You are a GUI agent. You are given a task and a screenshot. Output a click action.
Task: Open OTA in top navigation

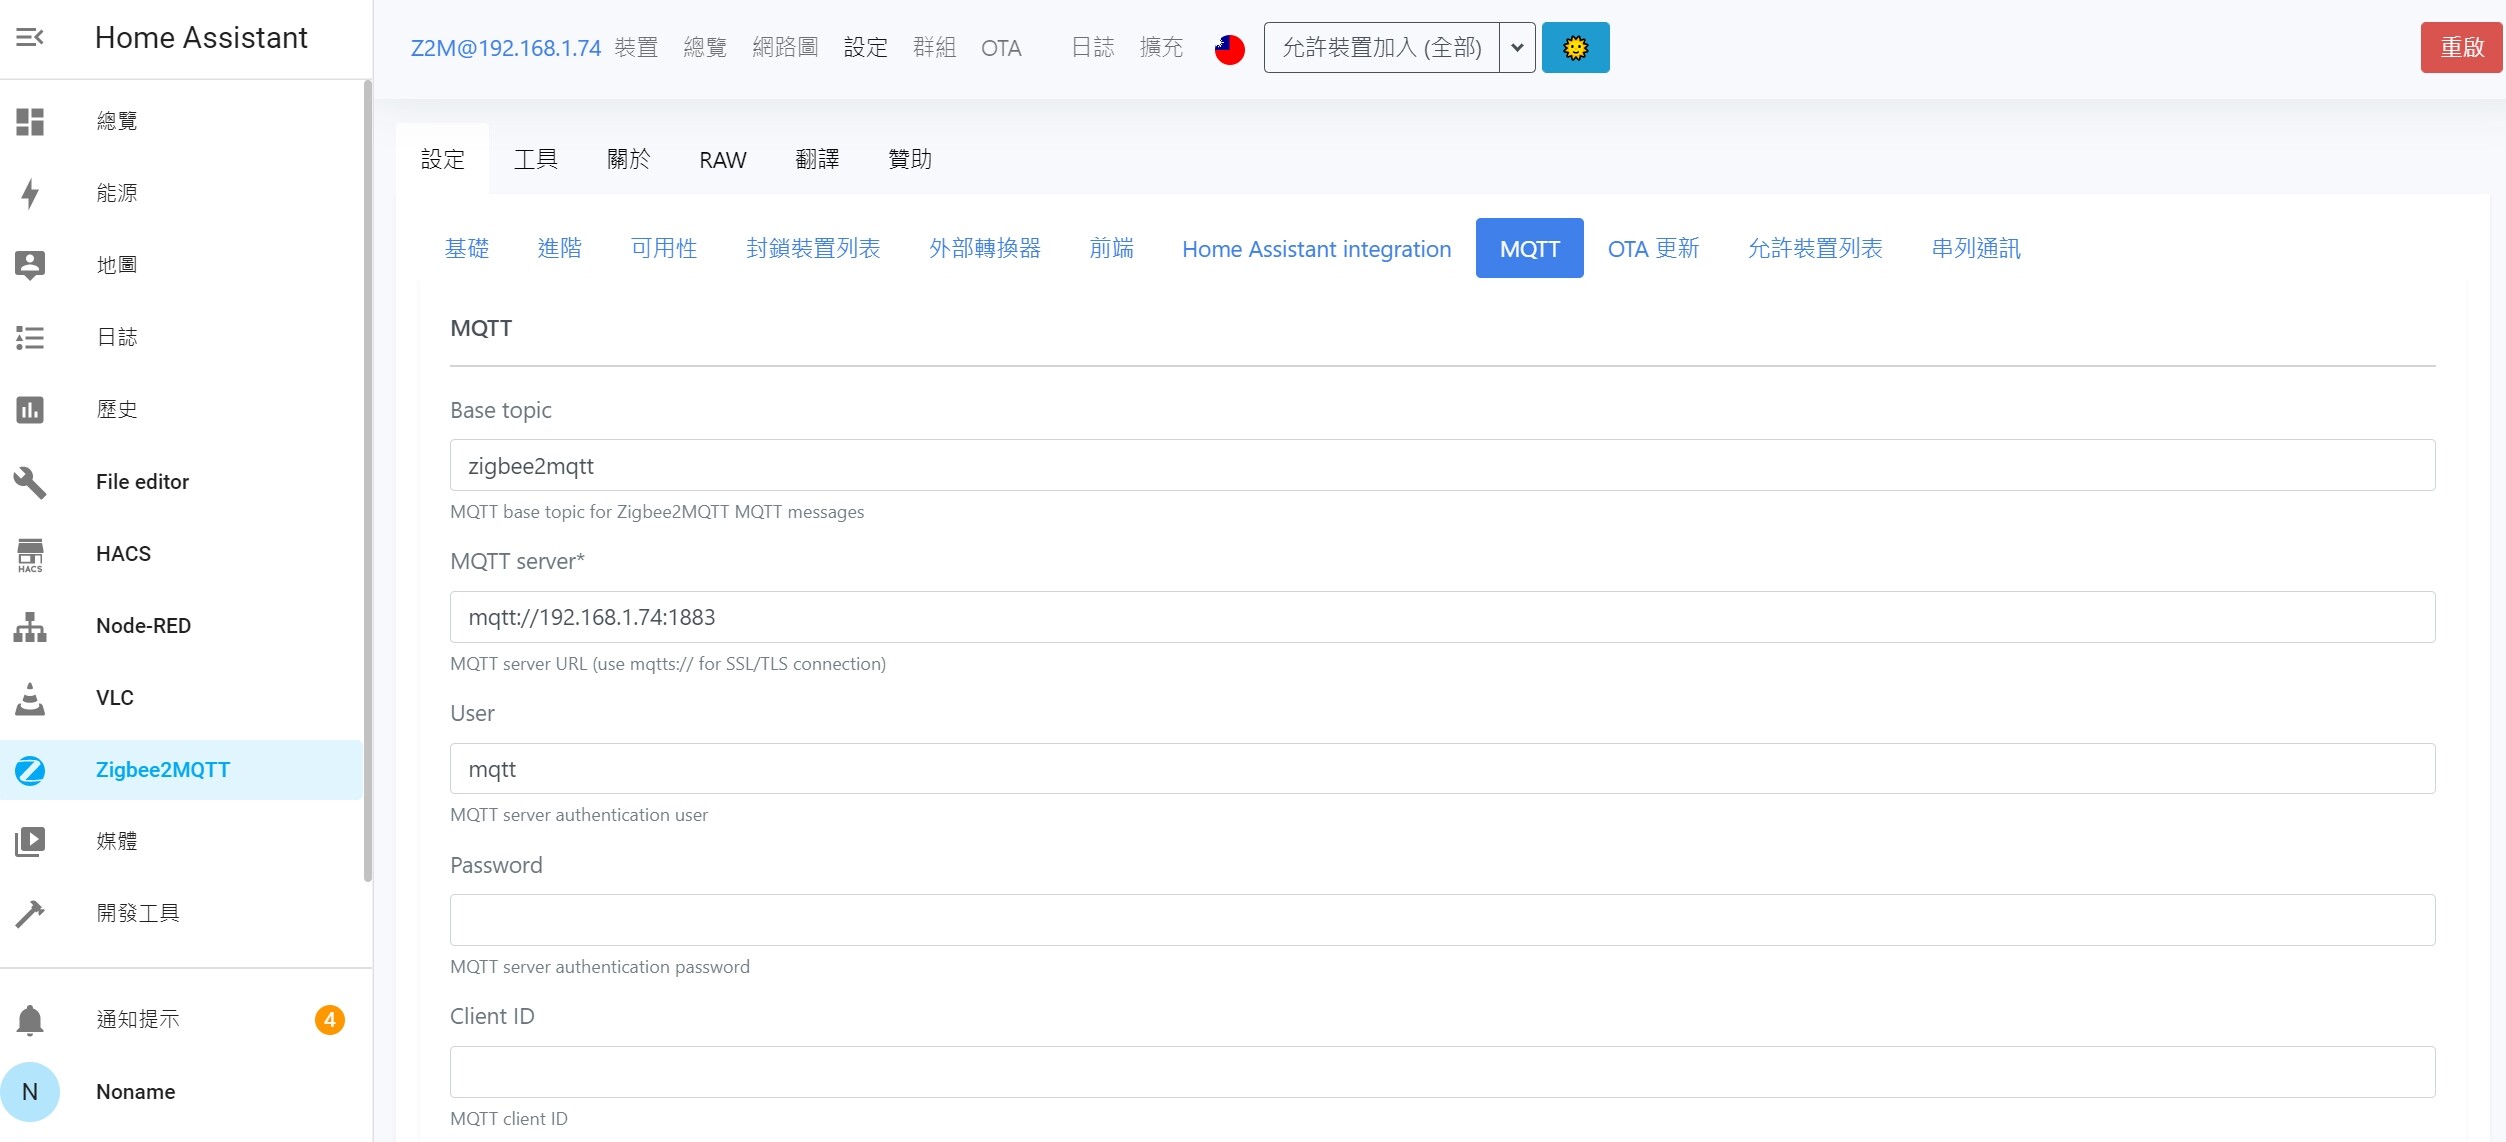pos(1001,48)
